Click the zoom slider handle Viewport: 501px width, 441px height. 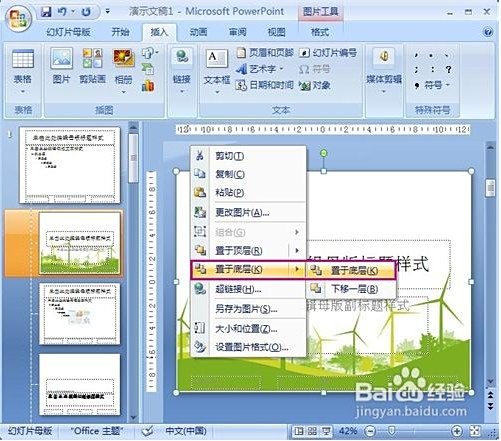392,431
